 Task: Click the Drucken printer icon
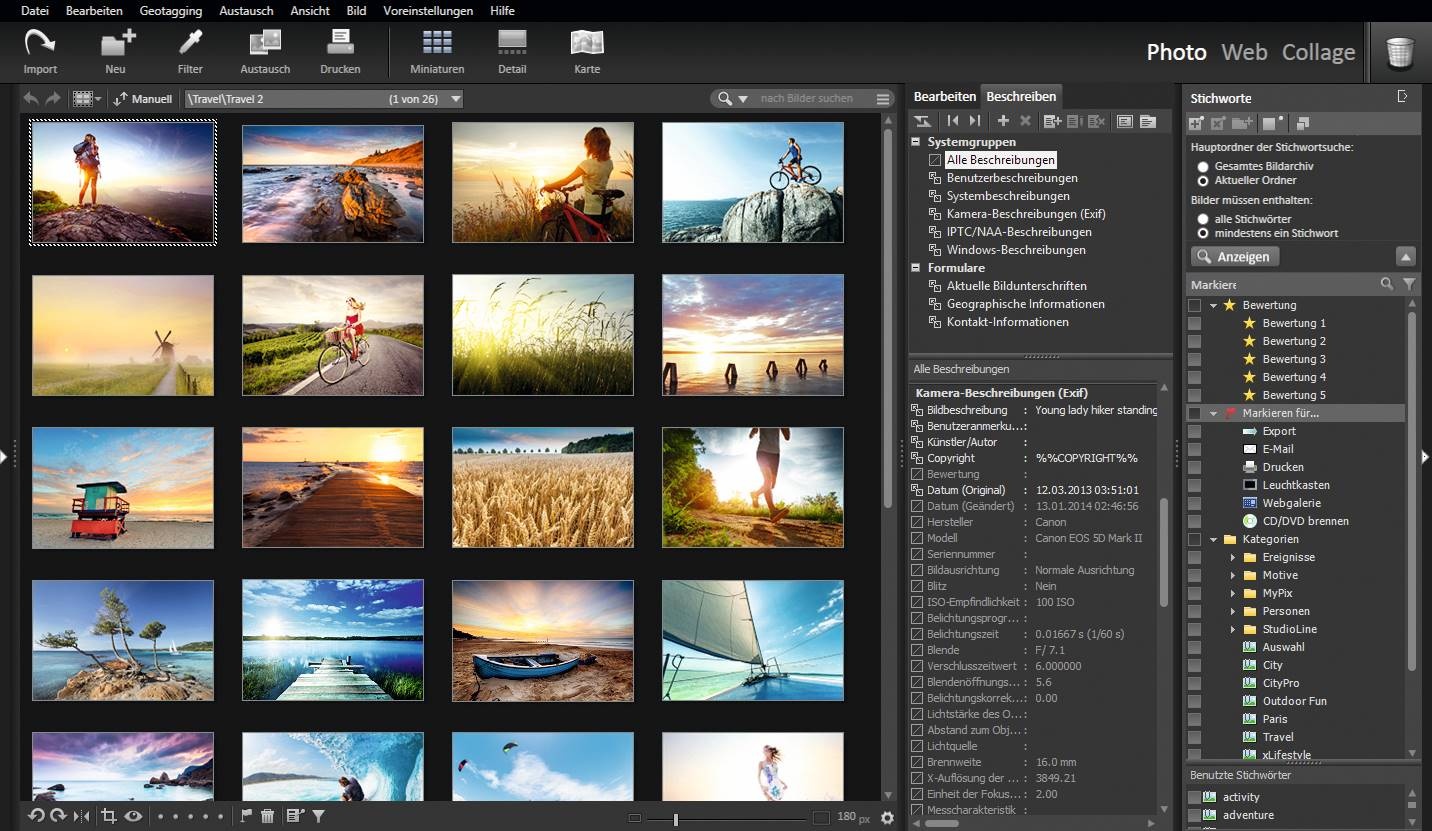[x=340, y=43]
